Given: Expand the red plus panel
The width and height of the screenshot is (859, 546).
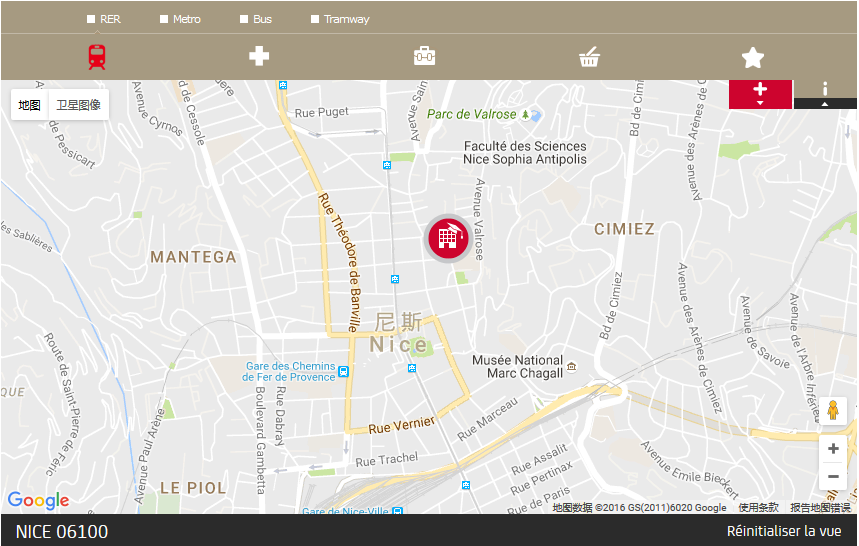Looking at the screenshot, I should (760, 94).
